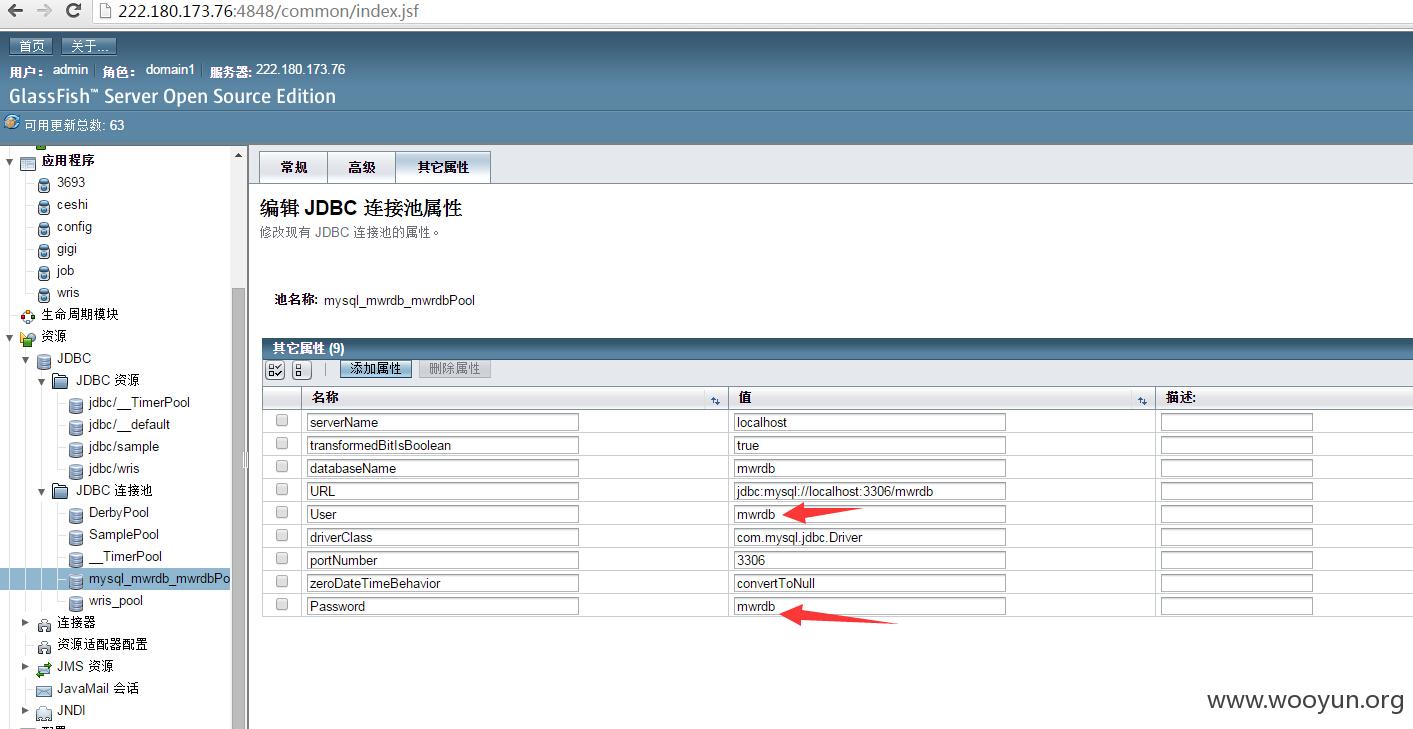Click the deselect-all rows icon
The height and width of the screenshot is (729, 1413).
(x=301, y=370)
